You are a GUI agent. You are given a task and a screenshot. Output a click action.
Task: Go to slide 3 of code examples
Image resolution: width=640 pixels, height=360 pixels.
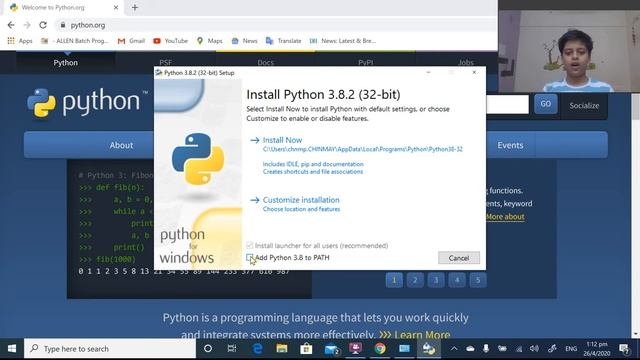pyautogui.click(x=436, y=280)
